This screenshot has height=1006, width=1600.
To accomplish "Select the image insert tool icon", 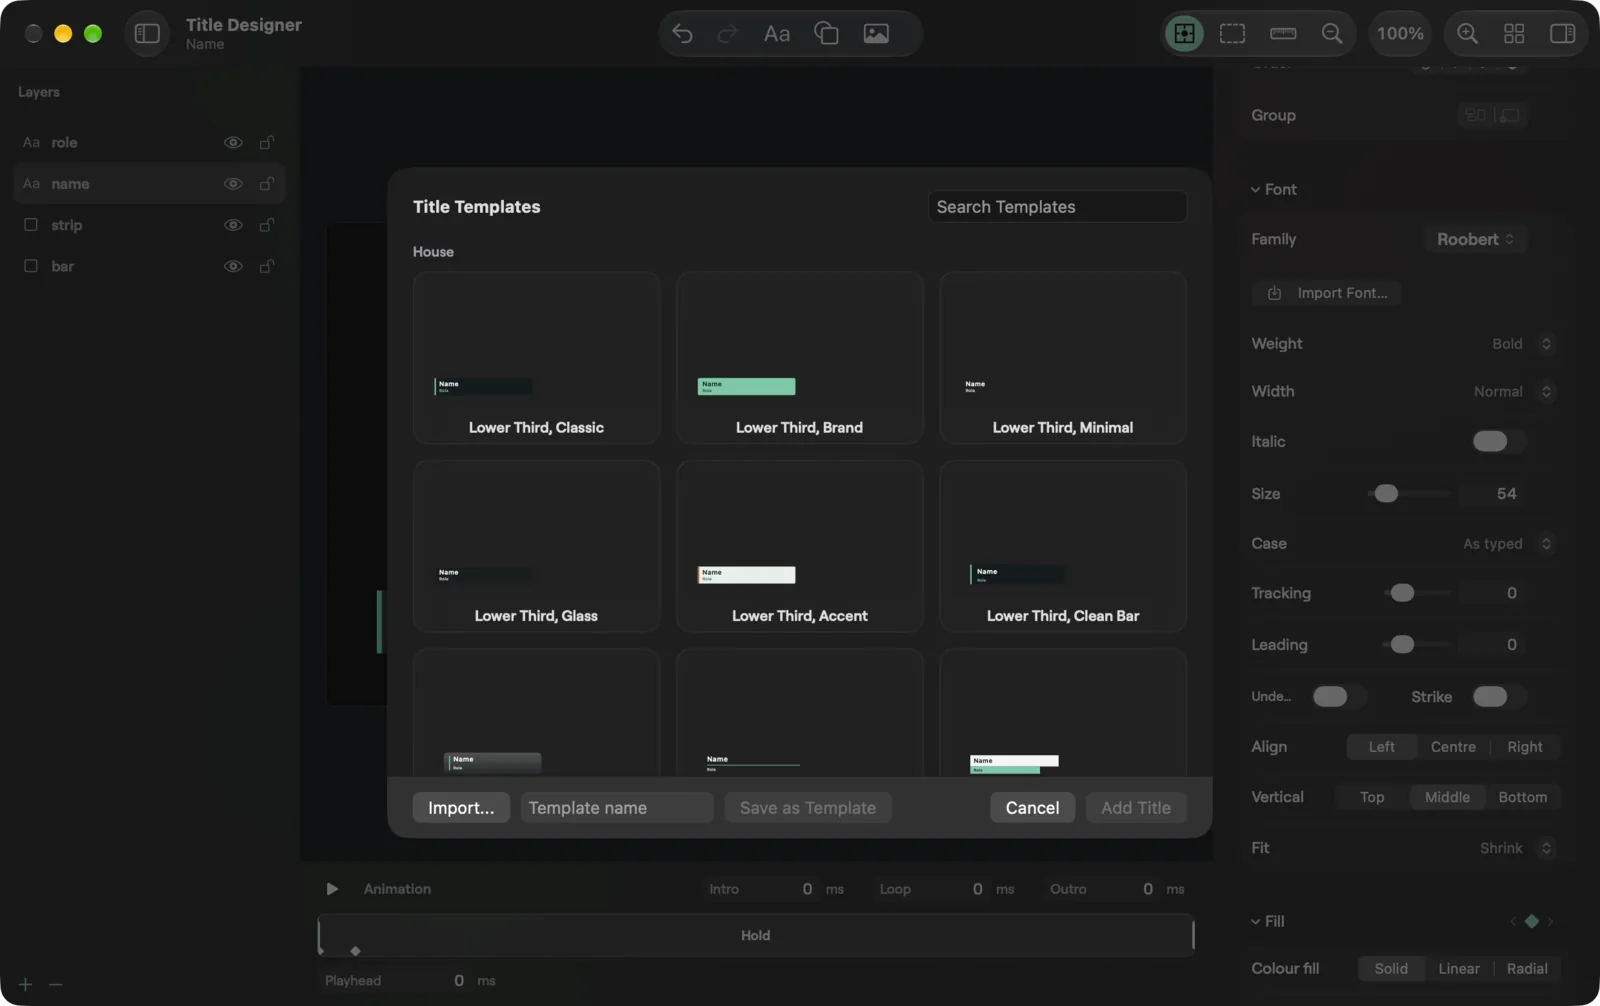I will click(x=876, y=33).
